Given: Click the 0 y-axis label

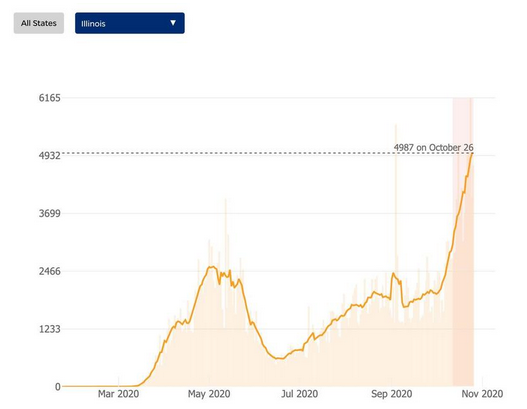Looking at the screenshot, I should [57, 386].
